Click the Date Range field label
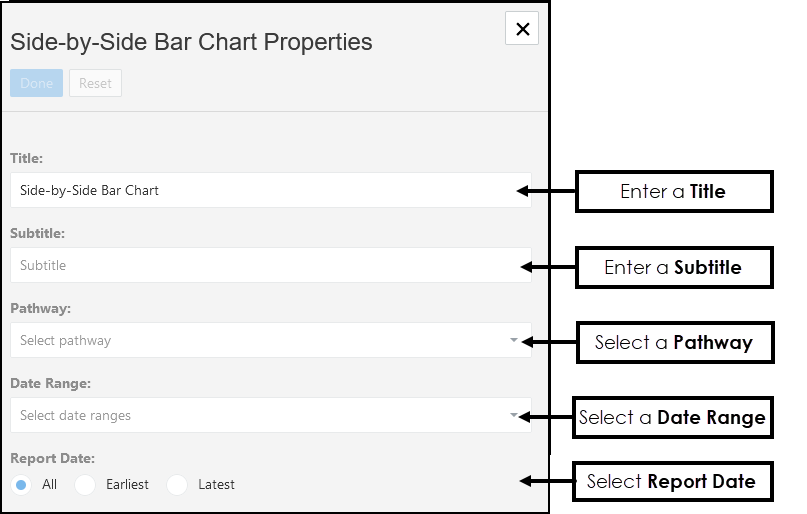807x514 pixels. coord(50,383)
